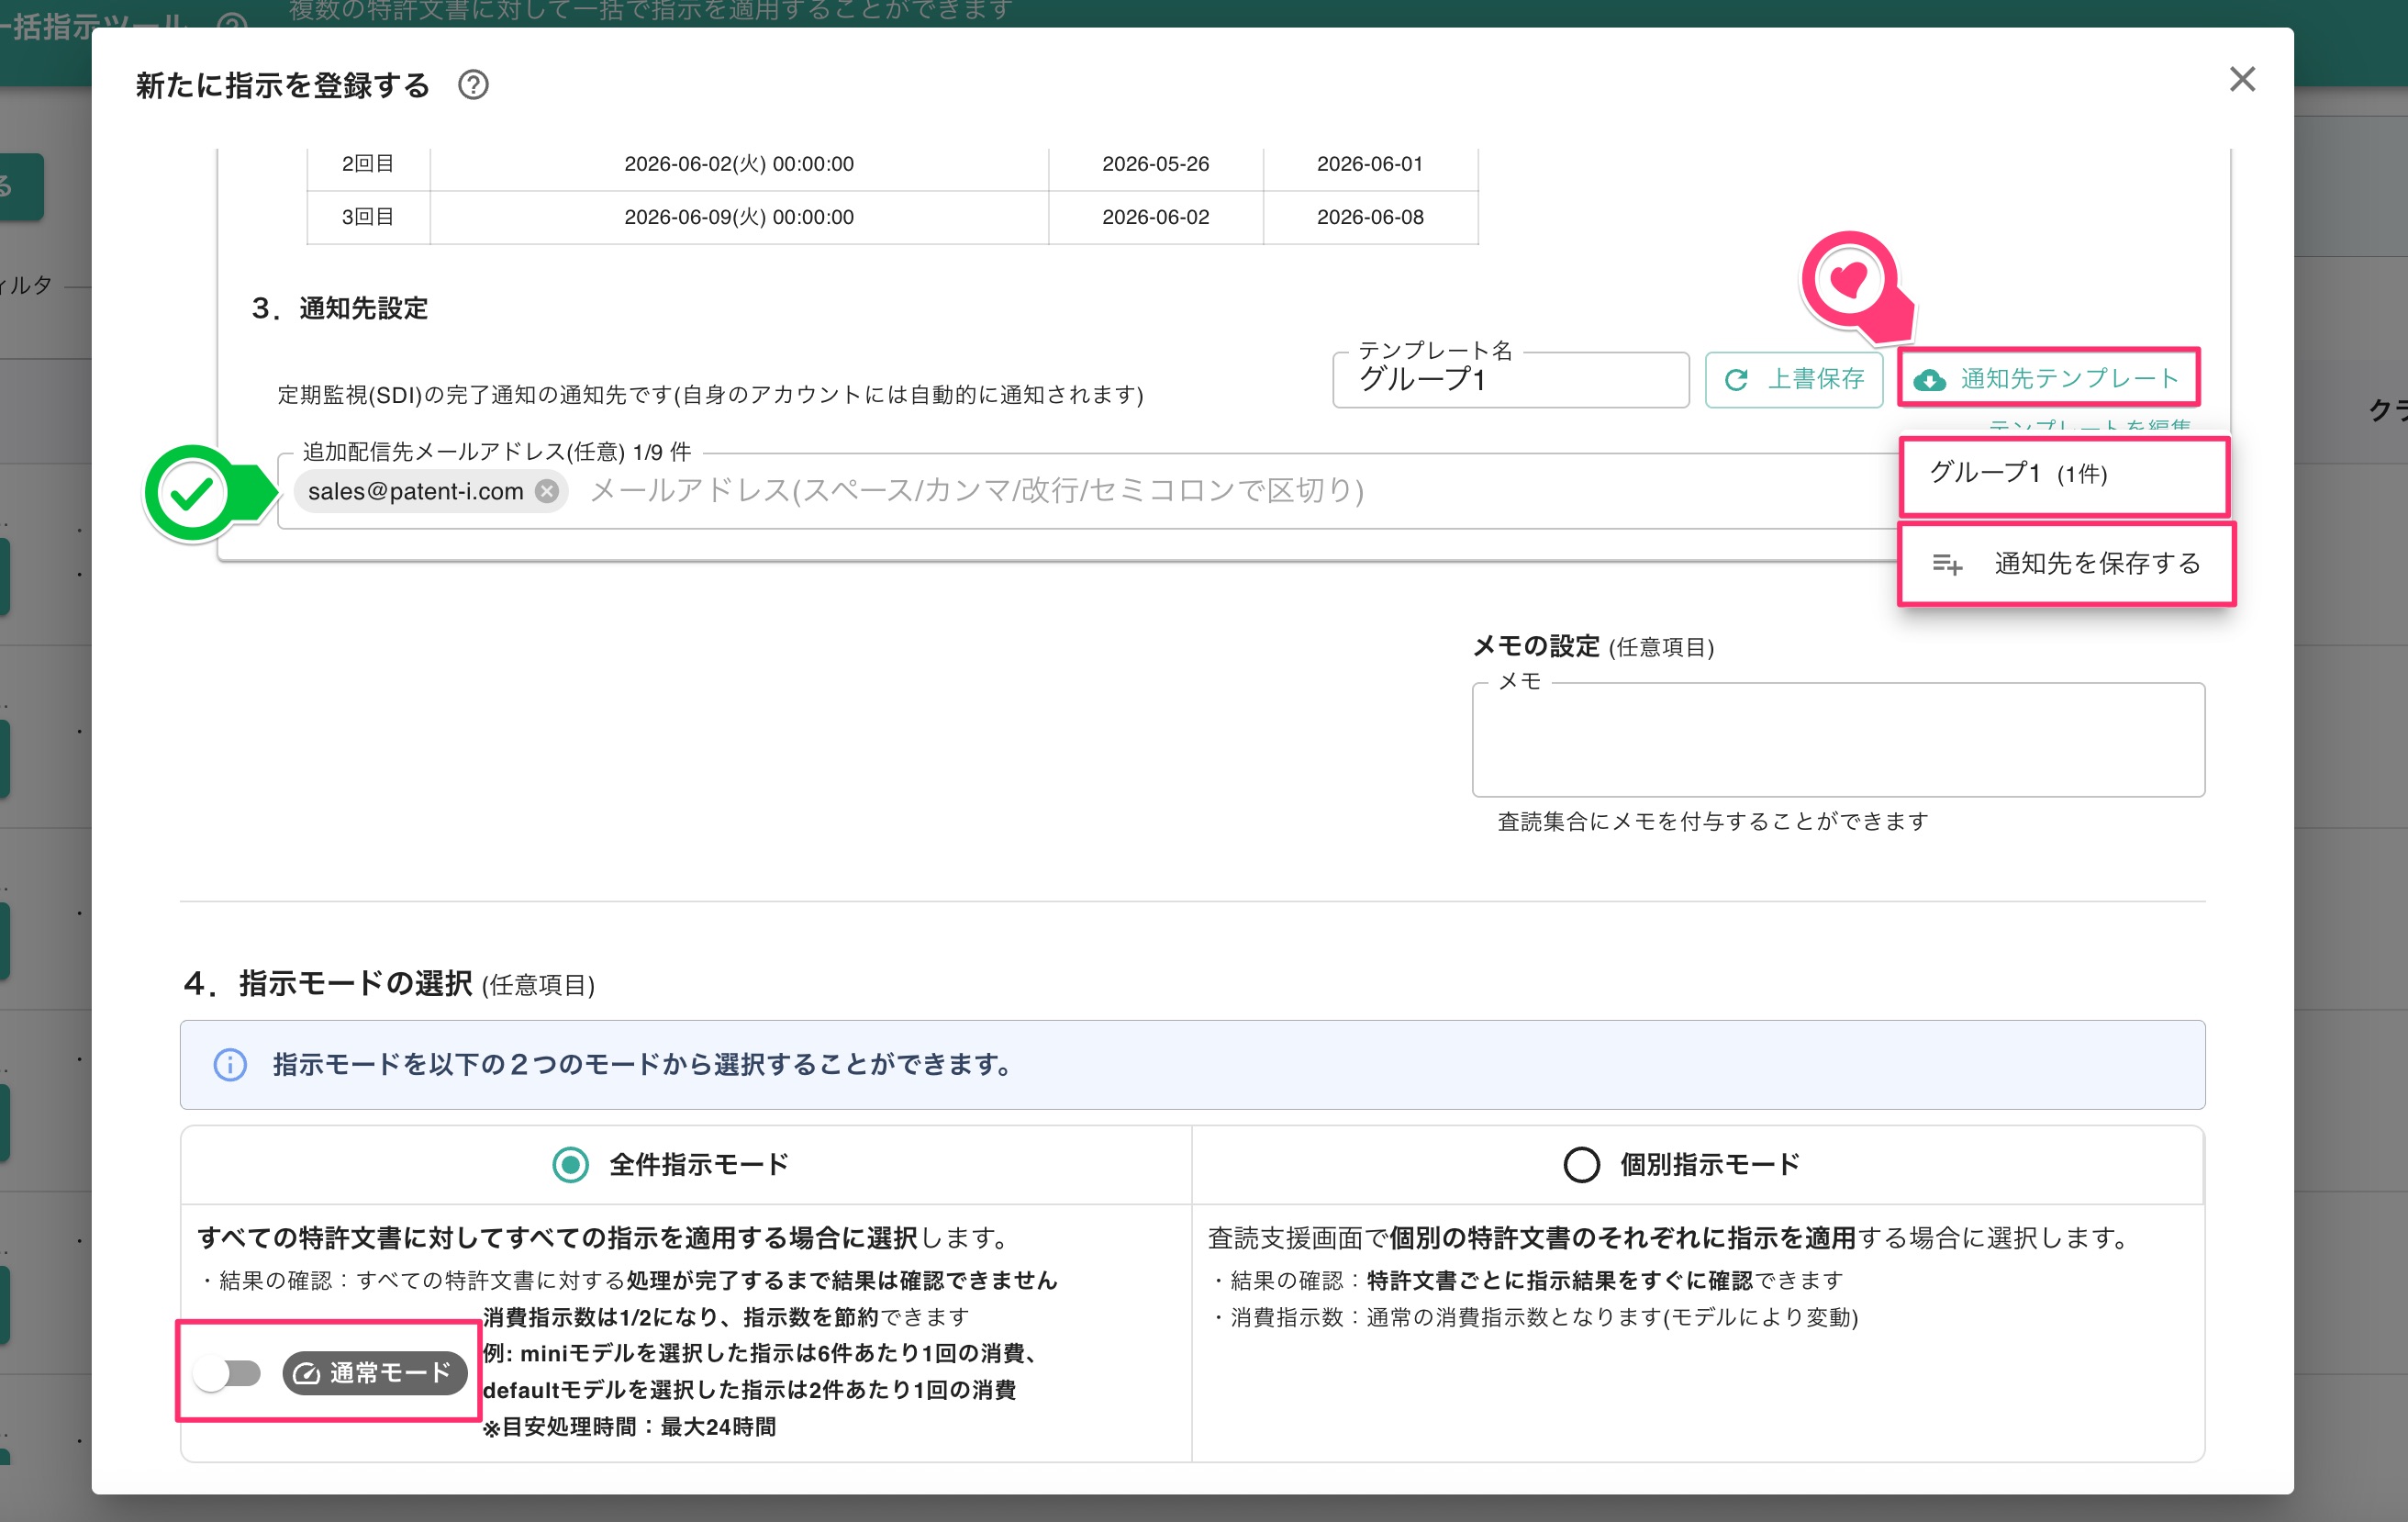Click the 2026-06-01 date cell

1370,163
